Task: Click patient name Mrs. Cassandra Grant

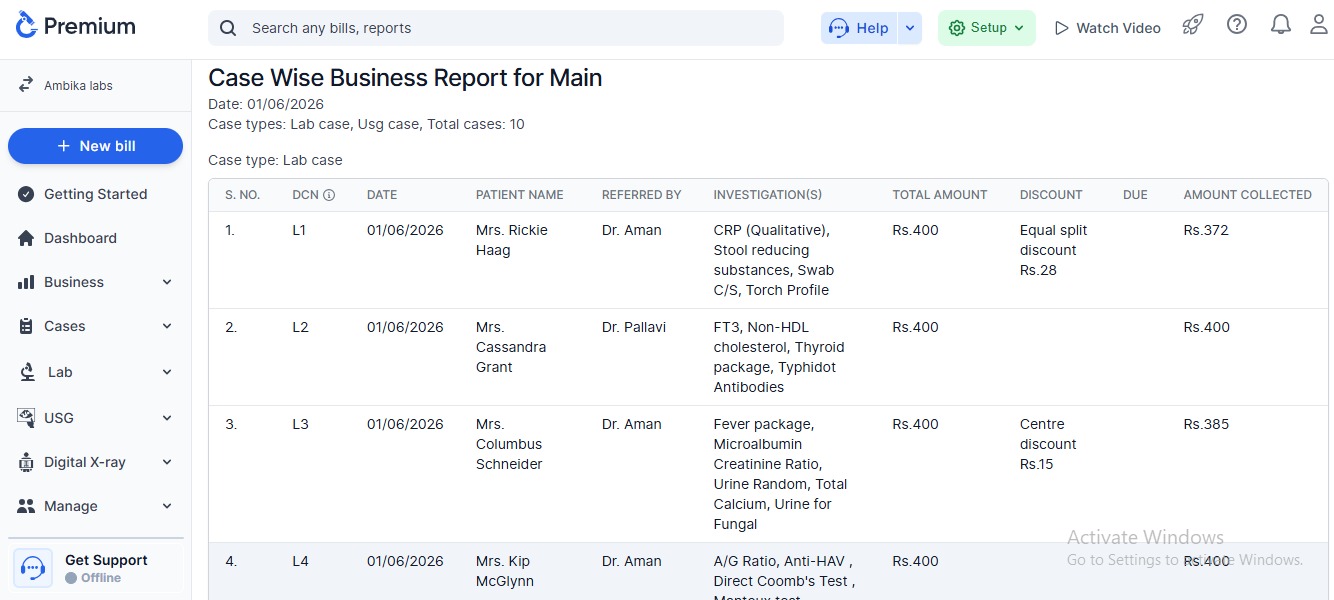Action: pos(510,347)
